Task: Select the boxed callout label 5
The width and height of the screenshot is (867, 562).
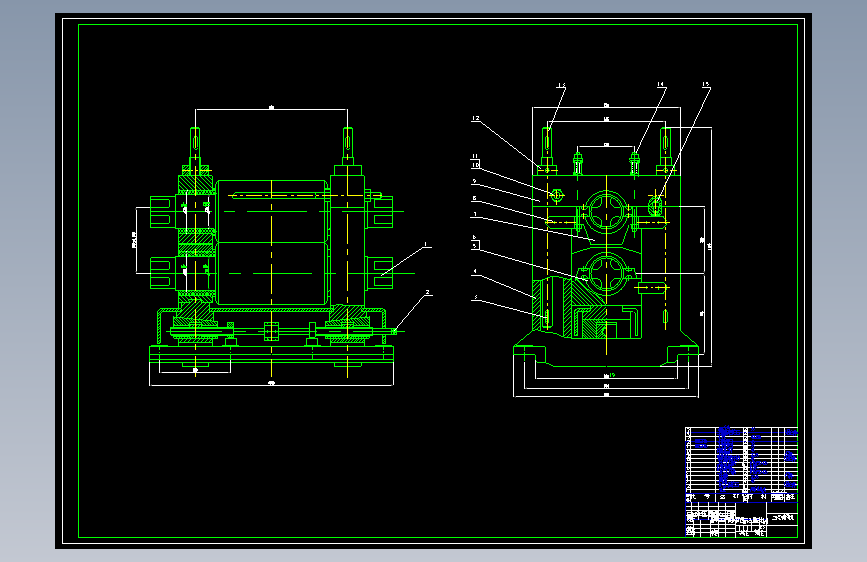Action: [x=475, y=246]
